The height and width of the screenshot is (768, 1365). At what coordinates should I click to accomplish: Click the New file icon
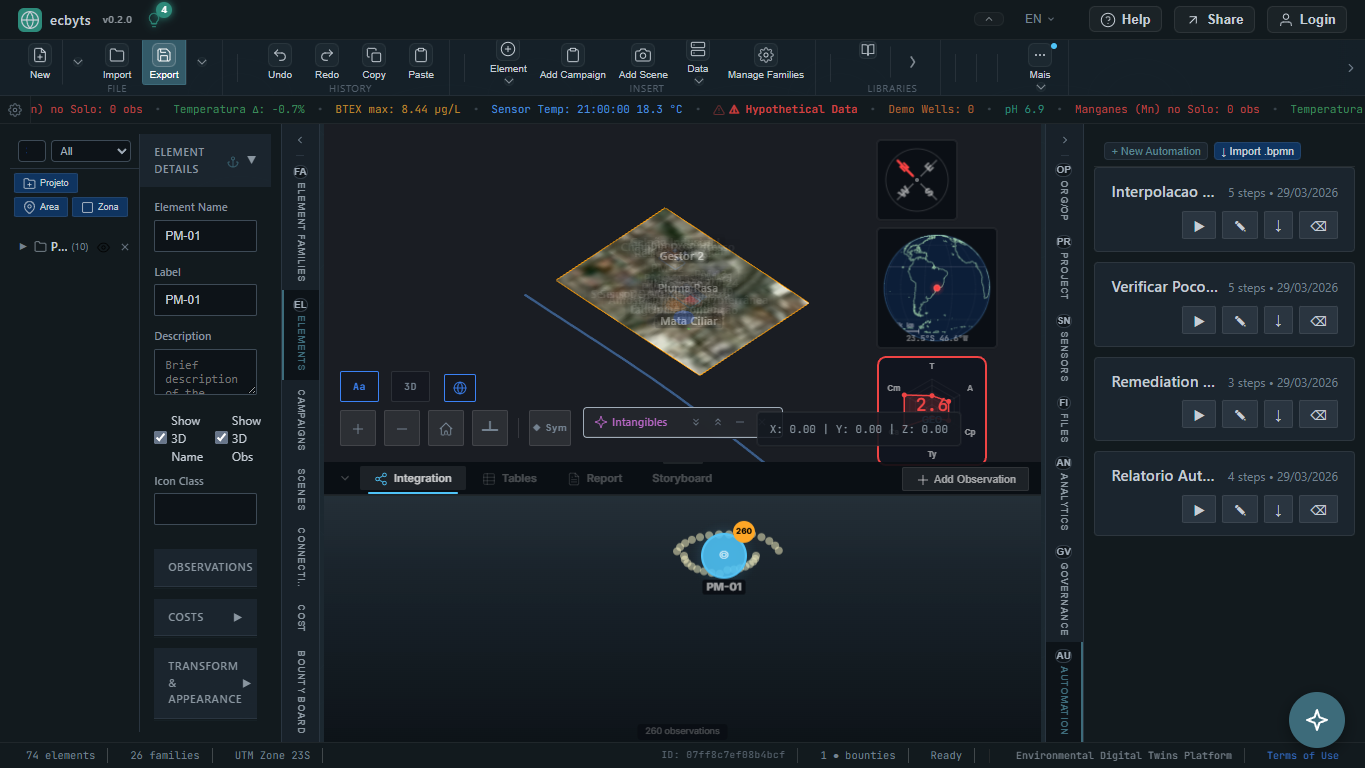[x=40, y=55]
